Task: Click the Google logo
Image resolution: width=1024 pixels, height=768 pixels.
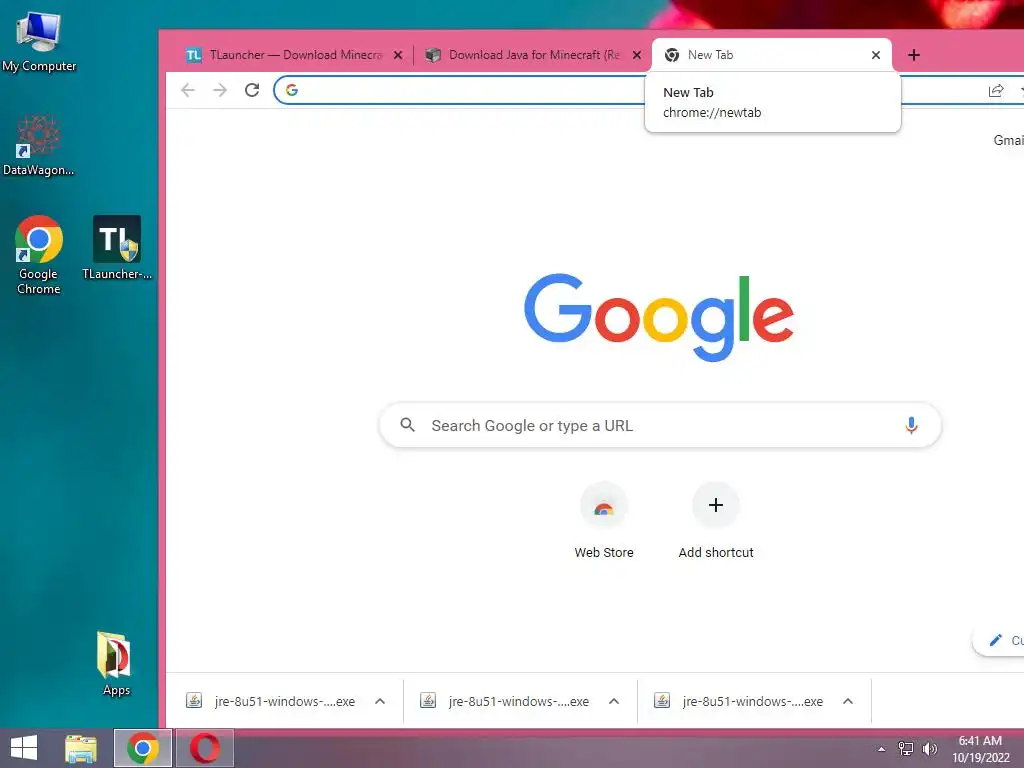Action: (x=659, y=317)
